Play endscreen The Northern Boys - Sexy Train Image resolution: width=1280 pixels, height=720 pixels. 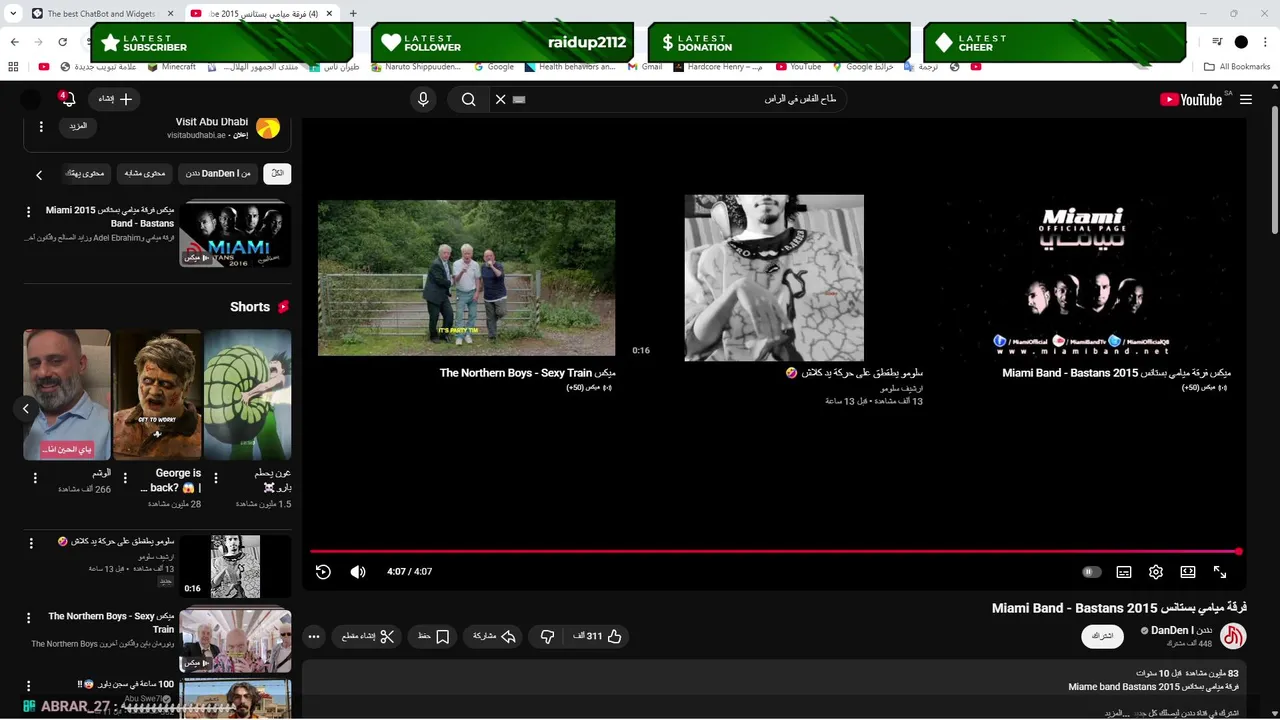point(467,278)
